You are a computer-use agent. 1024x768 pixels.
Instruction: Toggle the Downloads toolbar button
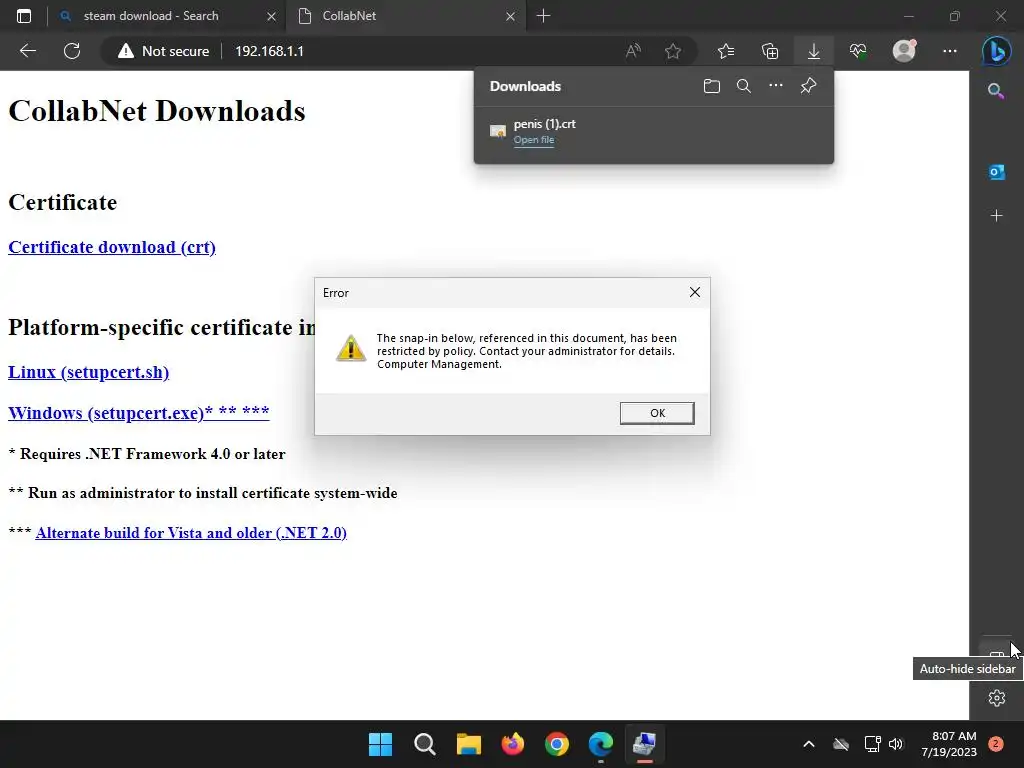(x=814, y=51)
